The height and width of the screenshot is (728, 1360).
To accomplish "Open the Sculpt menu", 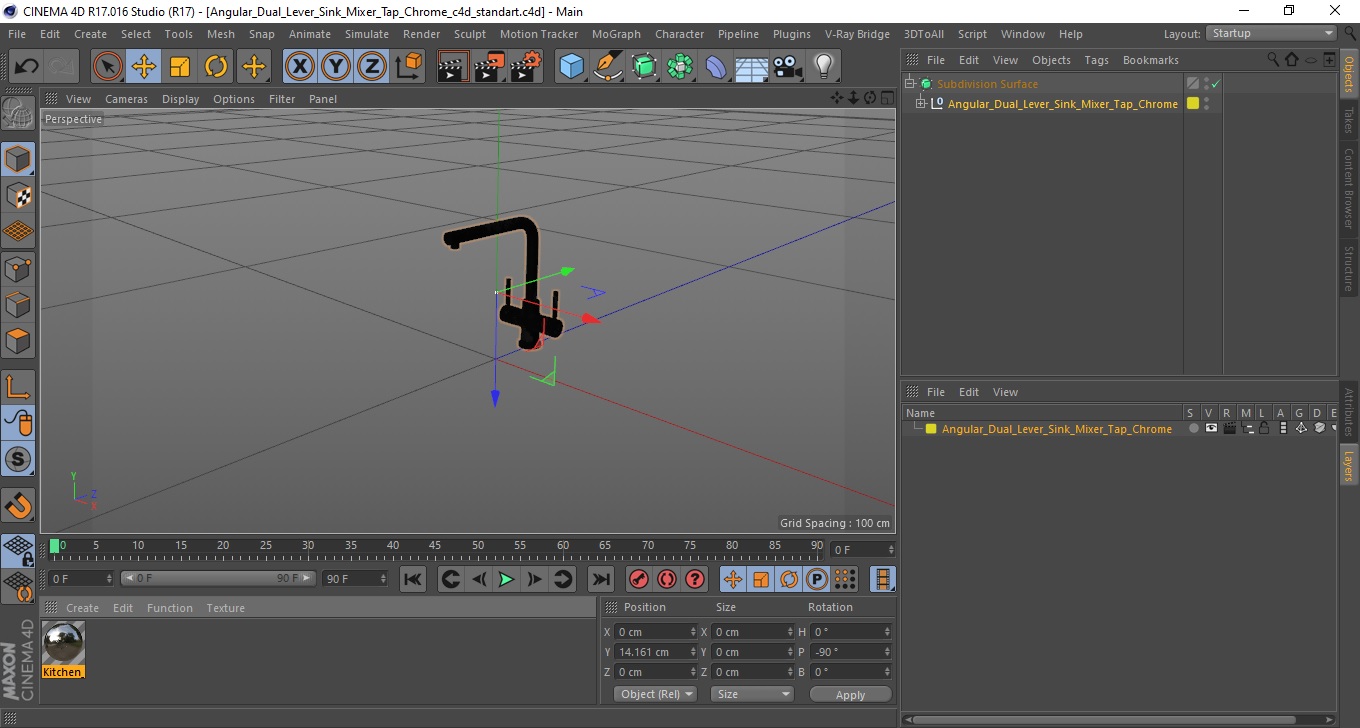I will pyautogui.click(x=470, y=34).
